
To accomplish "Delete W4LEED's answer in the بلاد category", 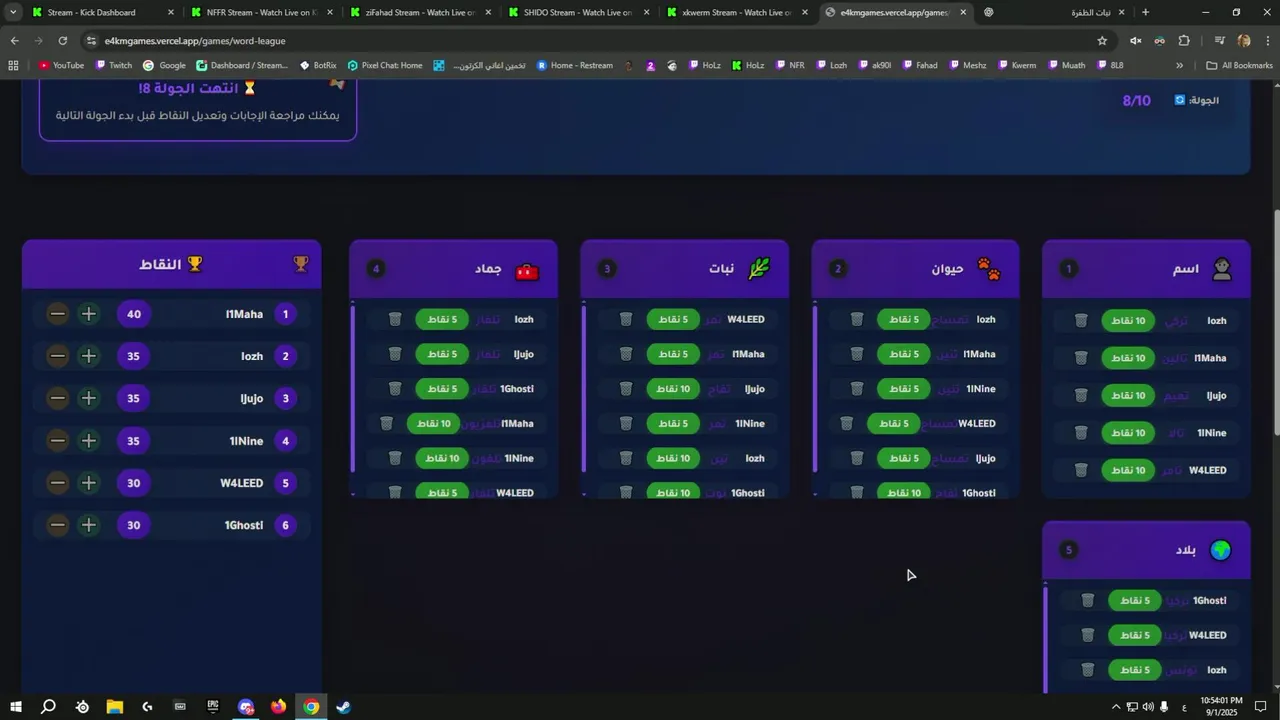I will coord(1088,635).
